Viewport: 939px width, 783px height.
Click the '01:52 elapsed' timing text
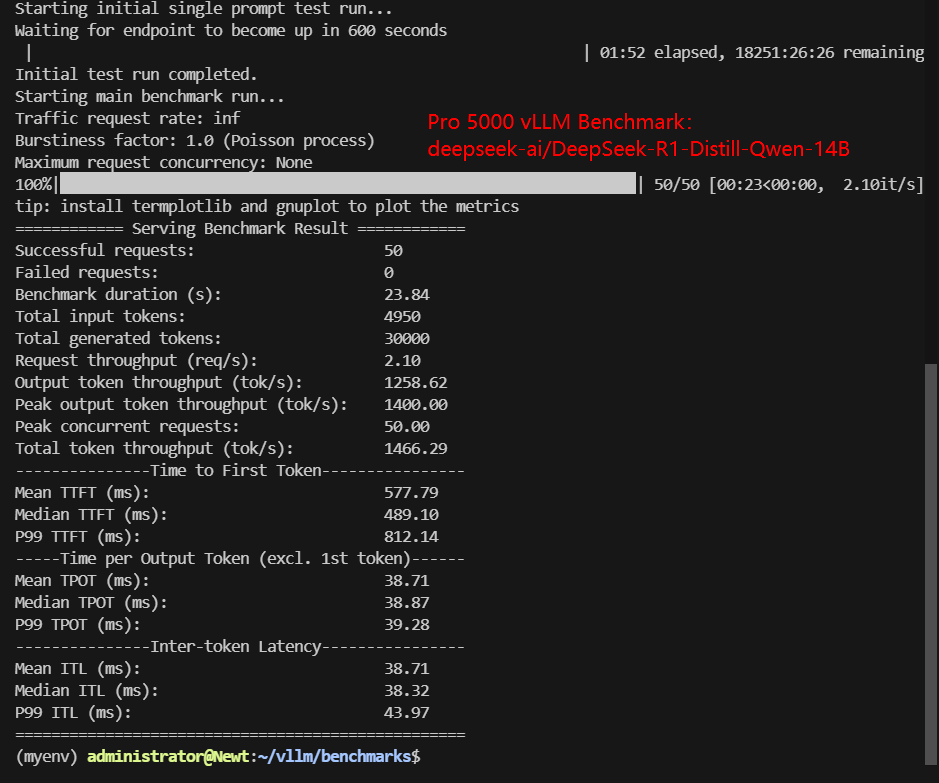point(661,53)
